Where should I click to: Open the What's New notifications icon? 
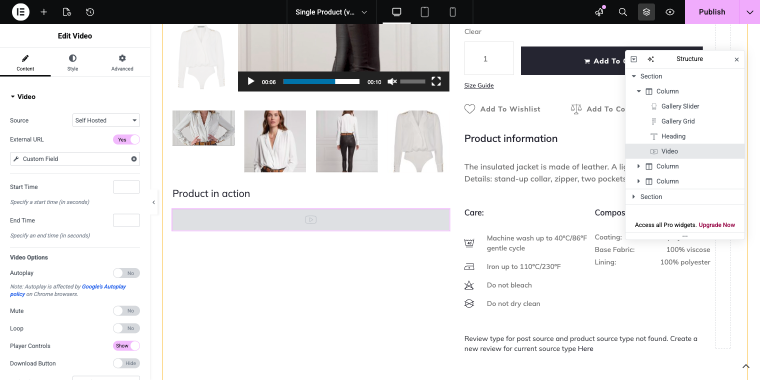(x=600, y=12)
